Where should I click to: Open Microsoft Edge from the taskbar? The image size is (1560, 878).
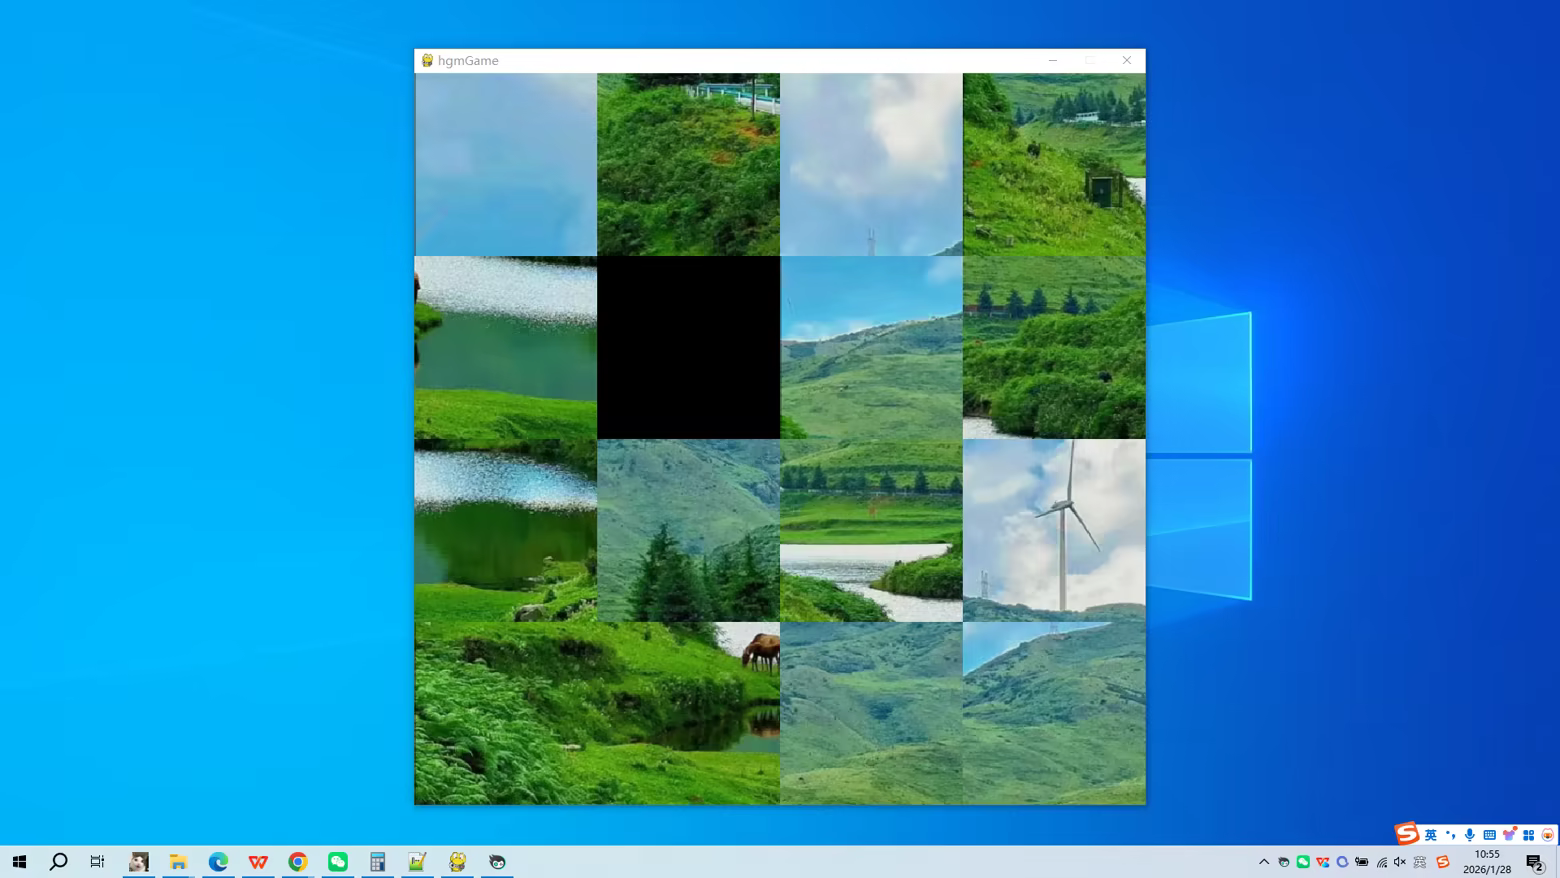click(218, 861)
